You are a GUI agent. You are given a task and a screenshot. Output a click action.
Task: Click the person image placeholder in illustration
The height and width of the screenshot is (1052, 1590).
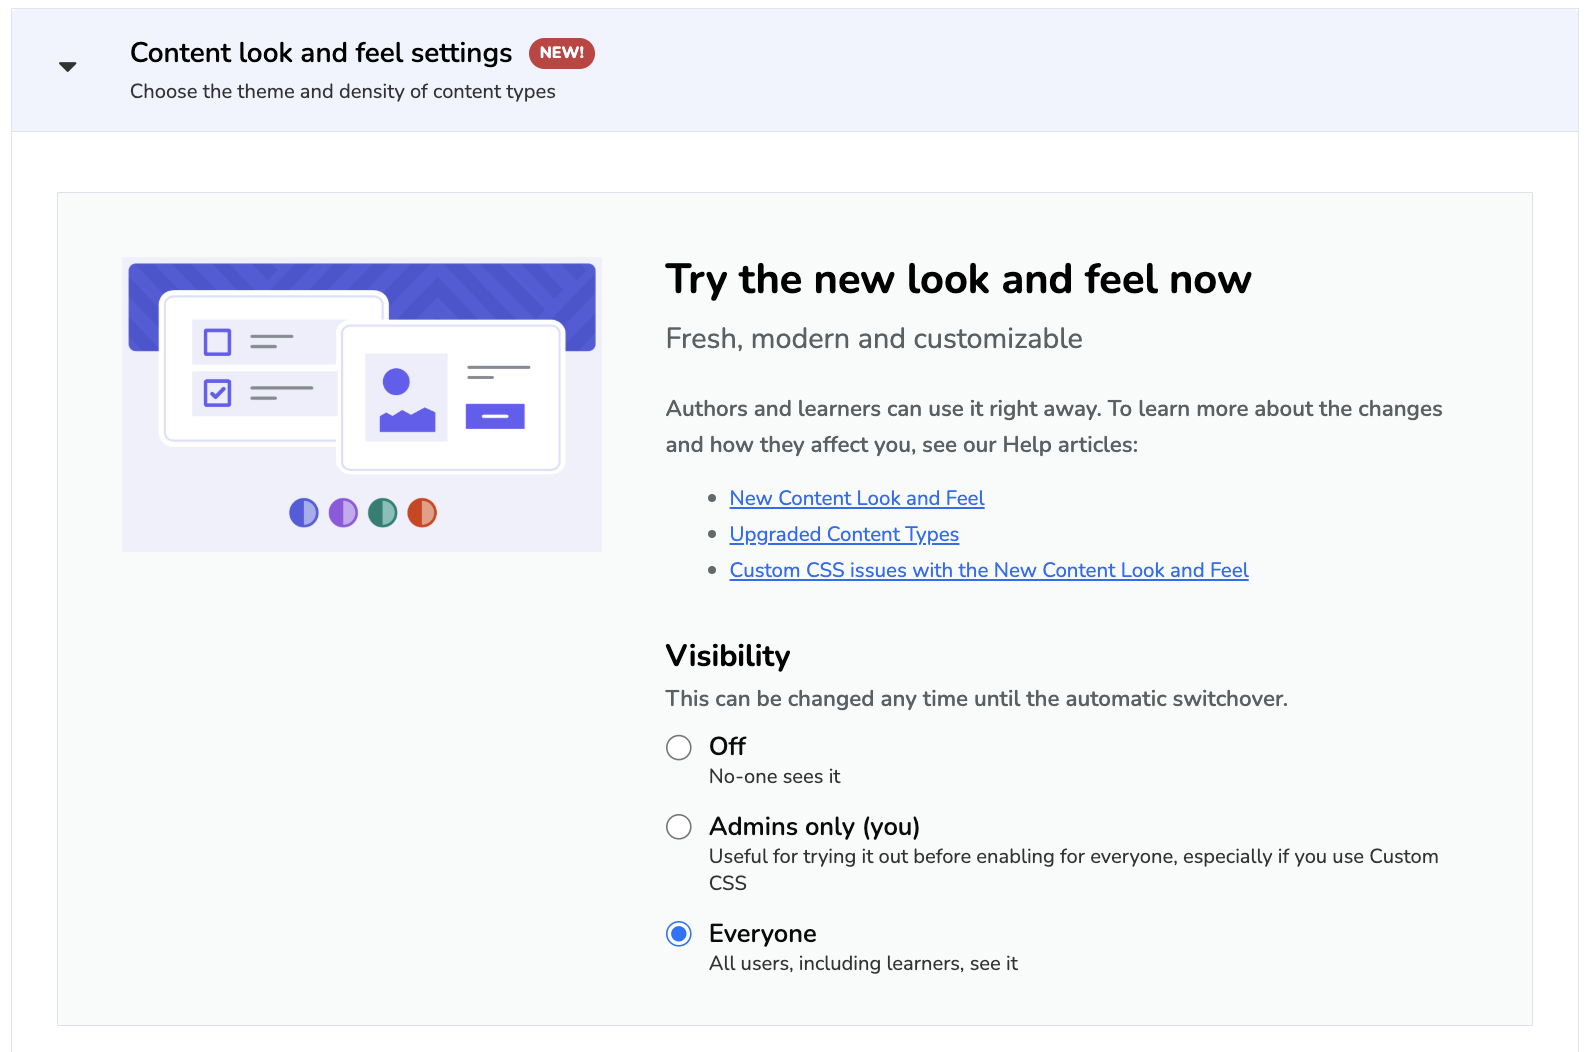tap(406, 397)
